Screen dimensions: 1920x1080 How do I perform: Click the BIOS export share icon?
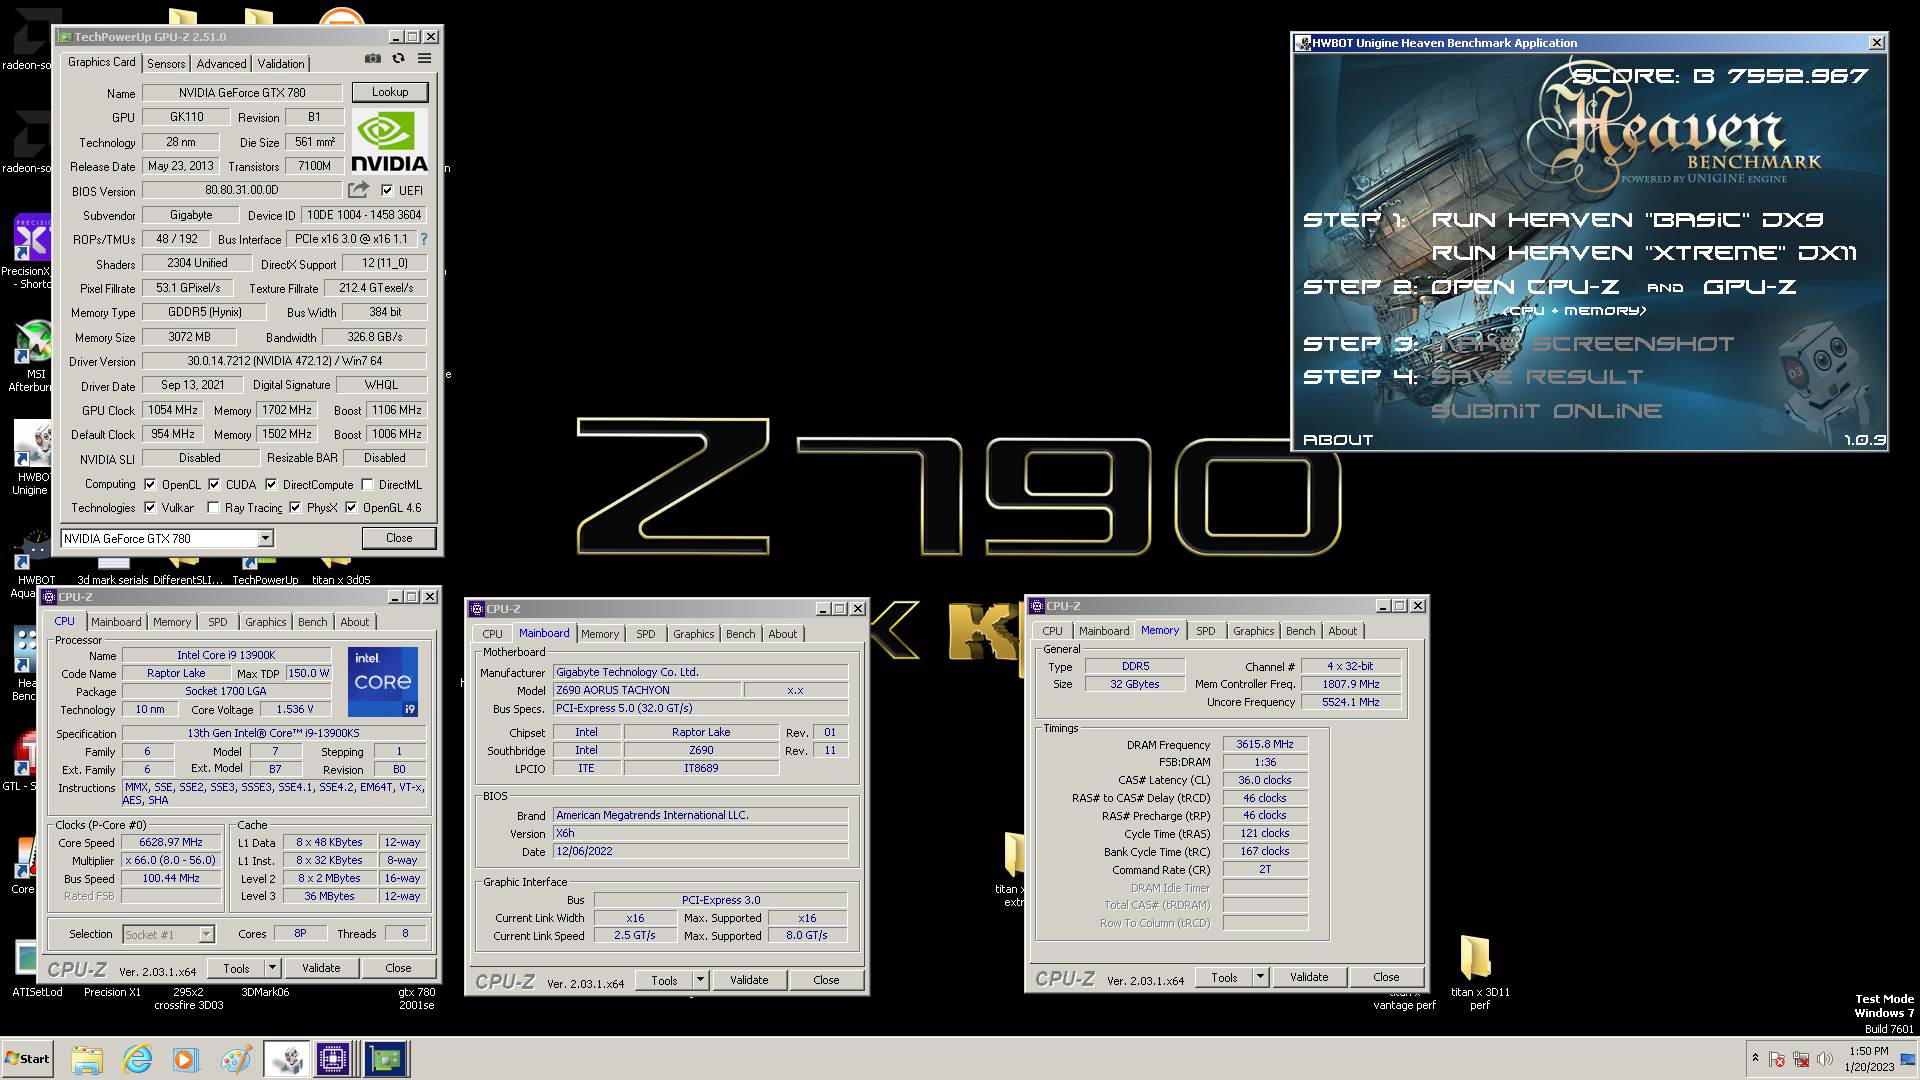(358, 190)
